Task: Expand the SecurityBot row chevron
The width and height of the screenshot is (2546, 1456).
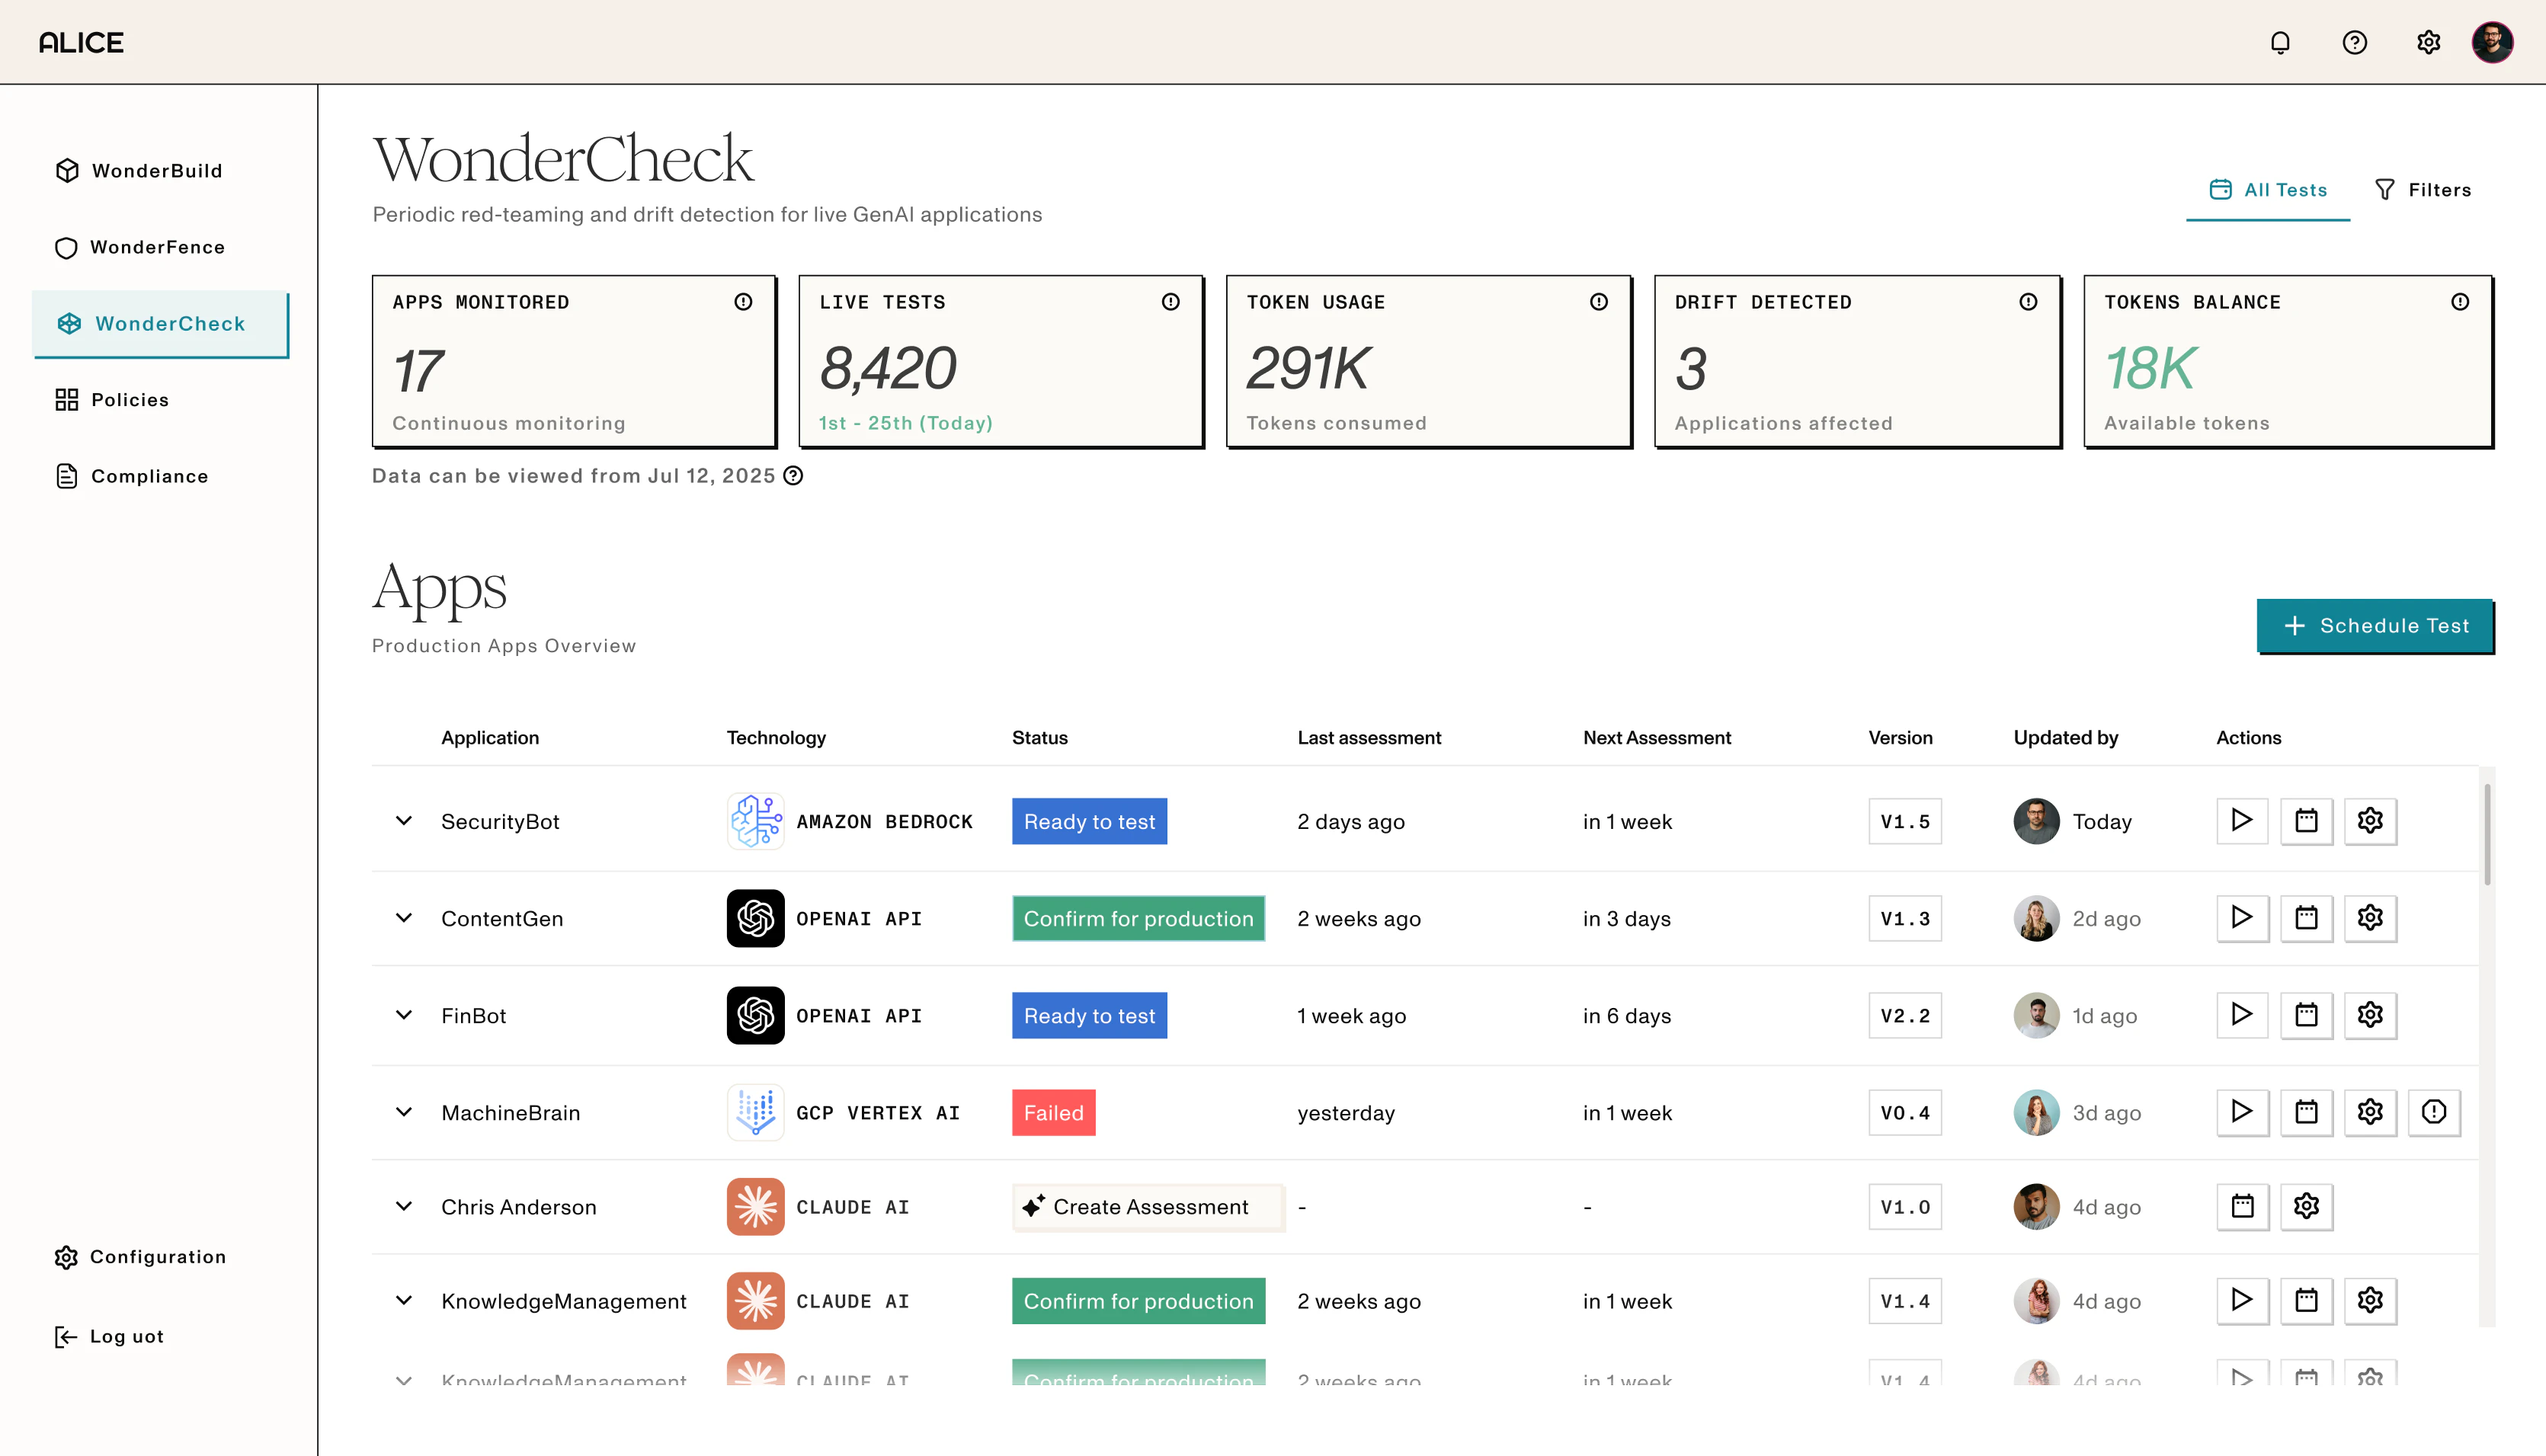Action: (404, 821)
